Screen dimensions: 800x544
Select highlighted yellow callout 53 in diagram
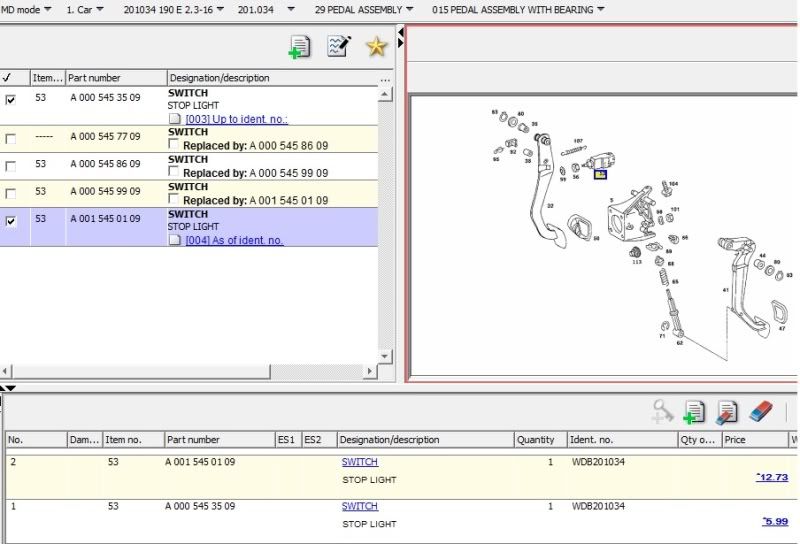600,175
